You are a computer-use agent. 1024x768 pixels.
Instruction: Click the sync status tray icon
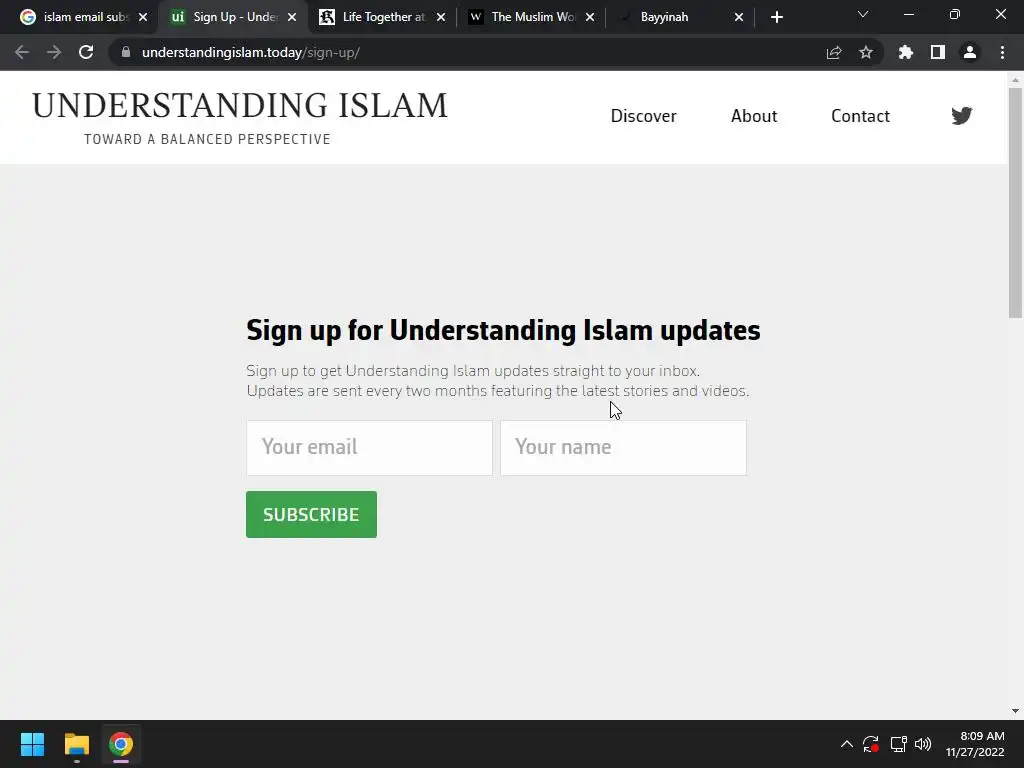[871, 744]
